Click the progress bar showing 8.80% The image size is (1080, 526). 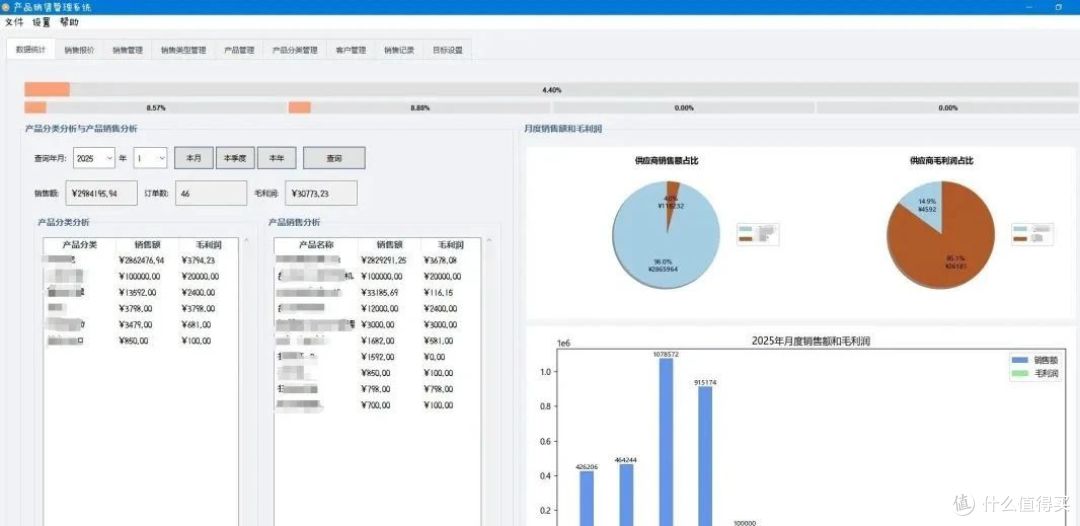[419, 107]
